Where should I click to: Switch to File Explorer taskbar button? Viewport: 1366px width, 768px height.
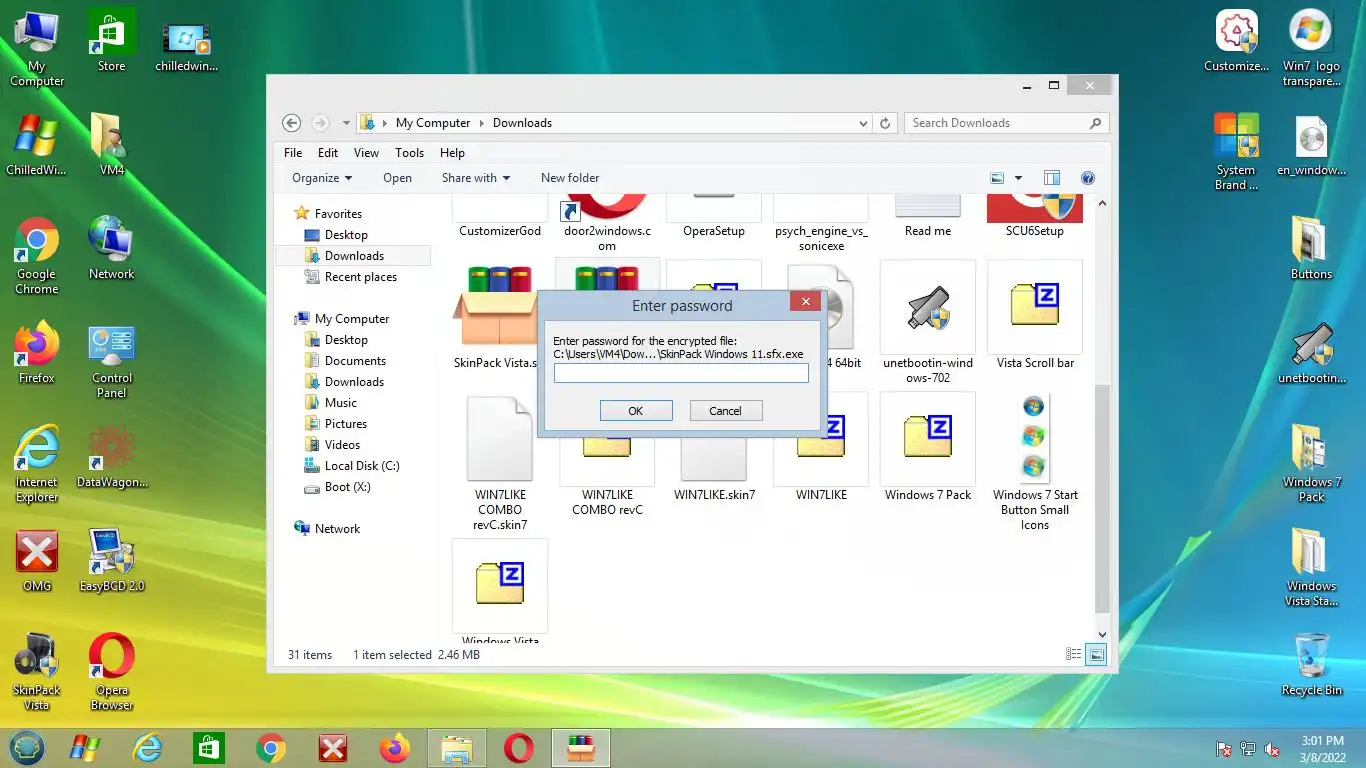tap(457, 747)
